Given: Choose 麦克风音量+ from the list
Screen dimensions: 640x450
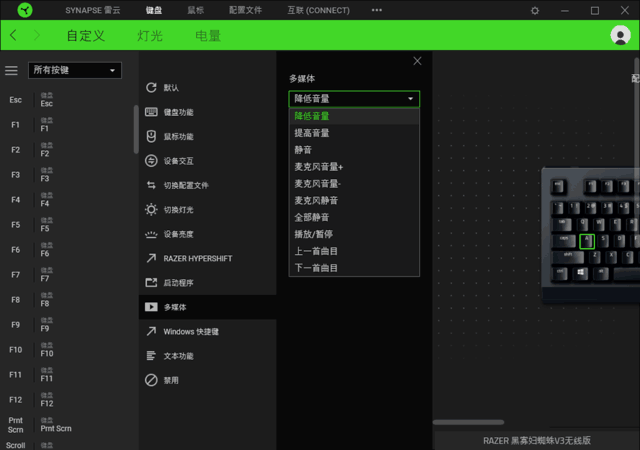Looking at the screenshot, I should (x=354, y=167).
